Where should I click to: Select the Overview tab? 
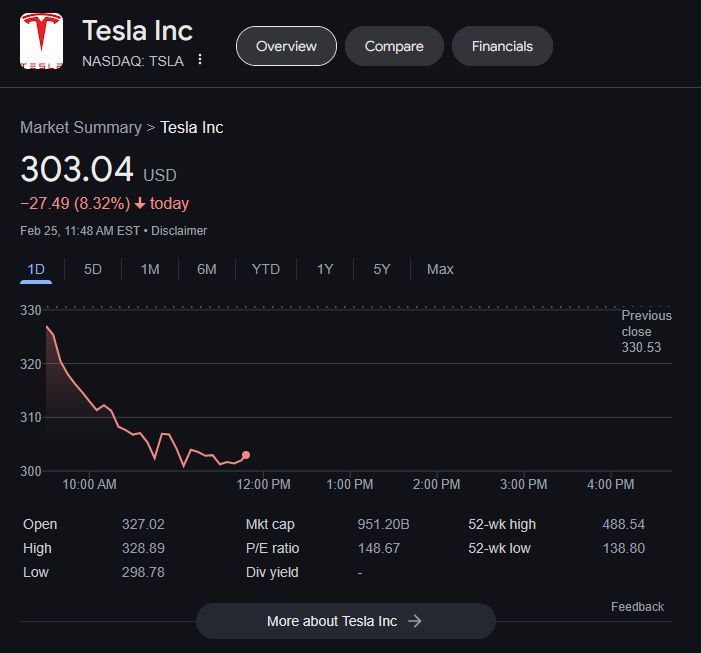pyautogui.click(x=286, y=46)
